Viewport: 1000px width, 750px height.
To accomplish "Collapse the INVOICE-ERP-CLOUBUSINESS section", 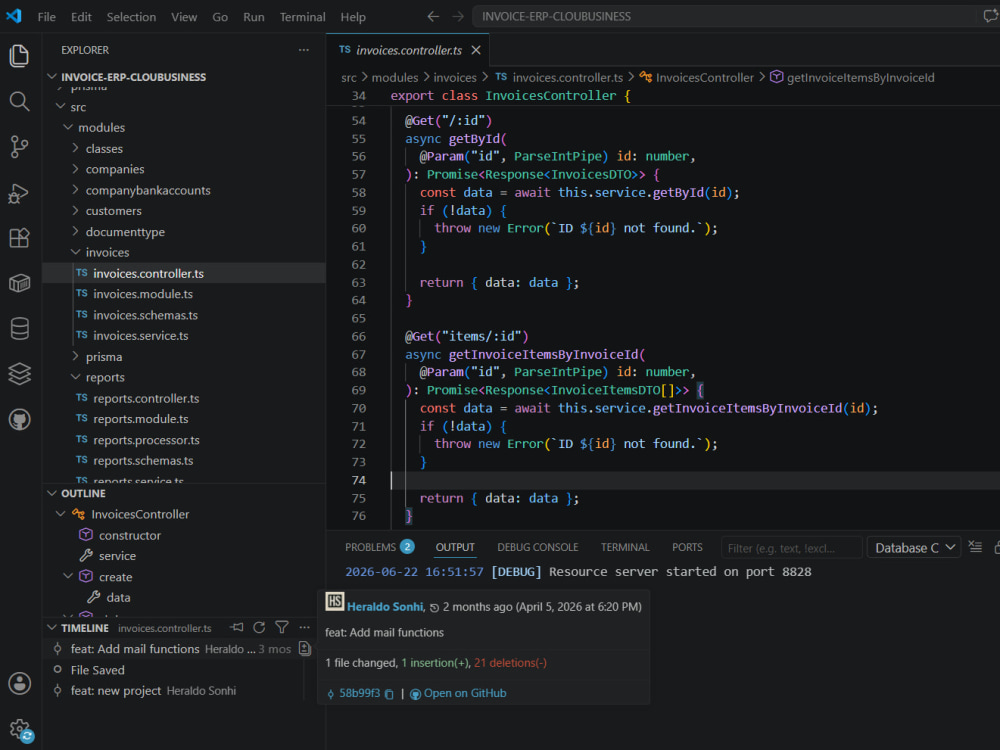I will [x=52, y=77].
